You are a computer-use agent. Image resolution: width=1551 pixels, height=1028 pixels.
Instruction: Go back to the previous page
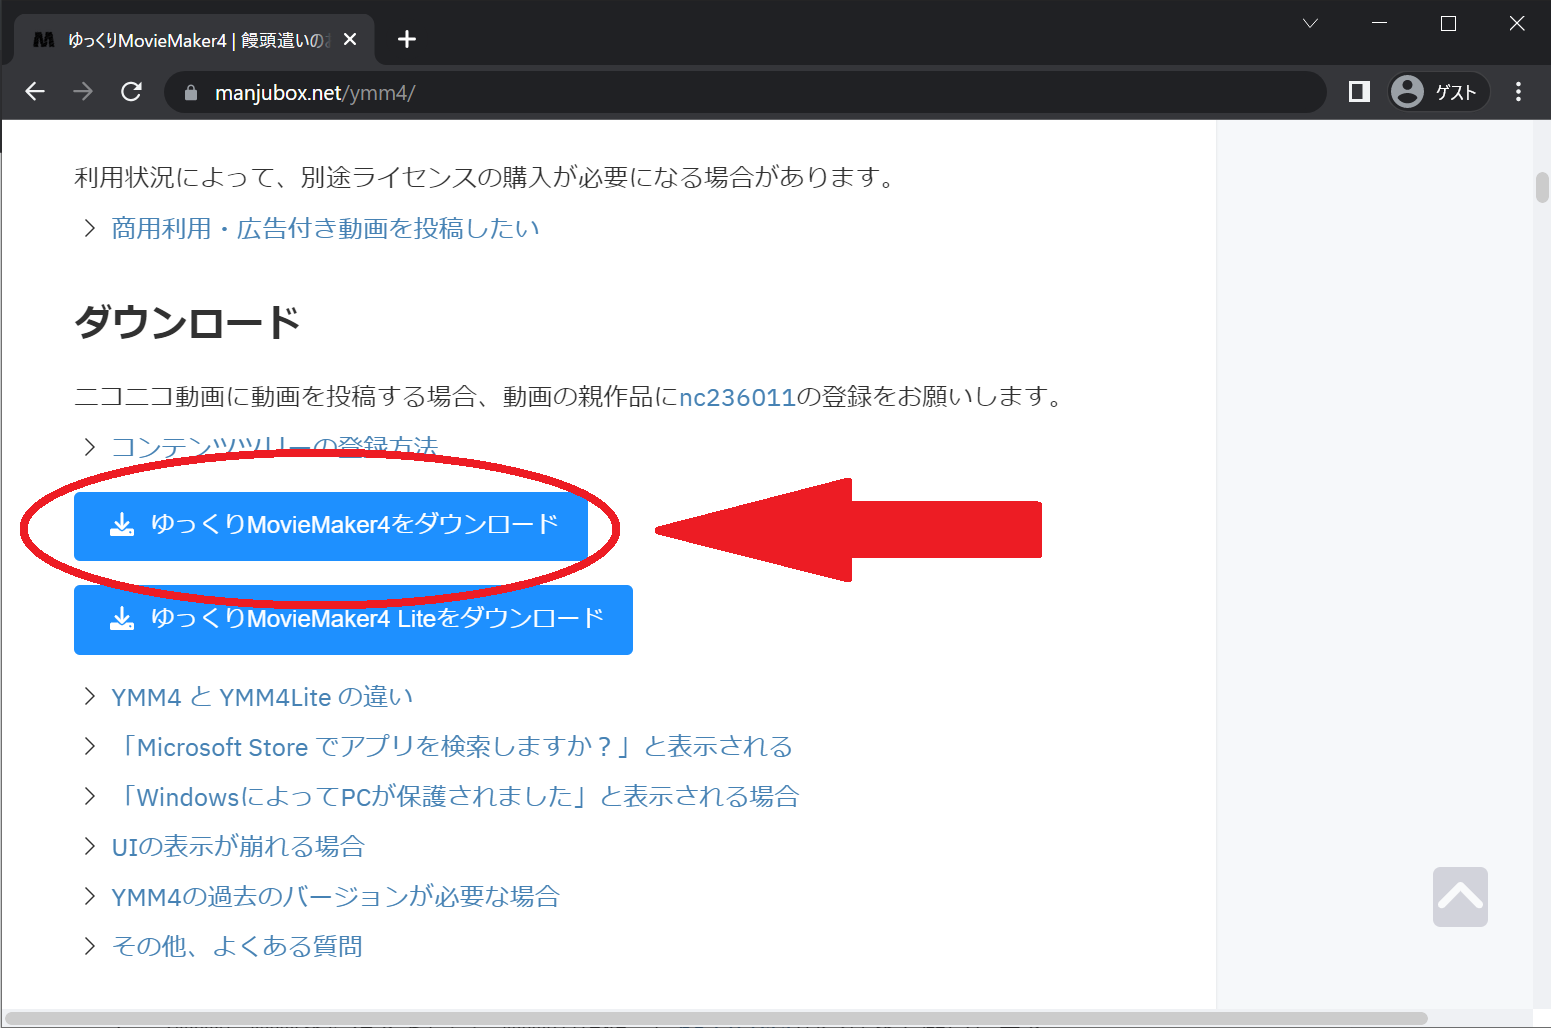point(35,92)
